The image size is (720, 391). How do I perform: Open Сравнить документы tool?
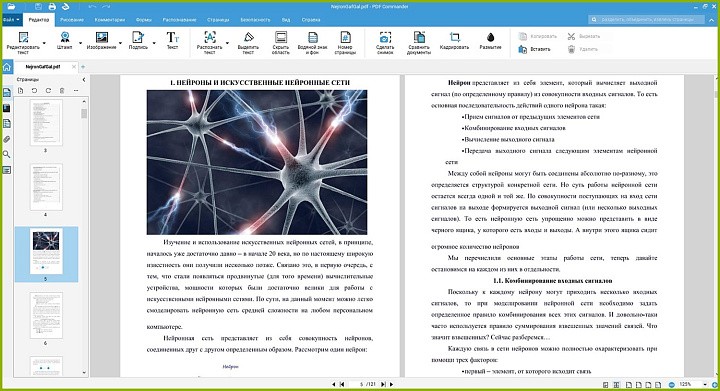419,43
